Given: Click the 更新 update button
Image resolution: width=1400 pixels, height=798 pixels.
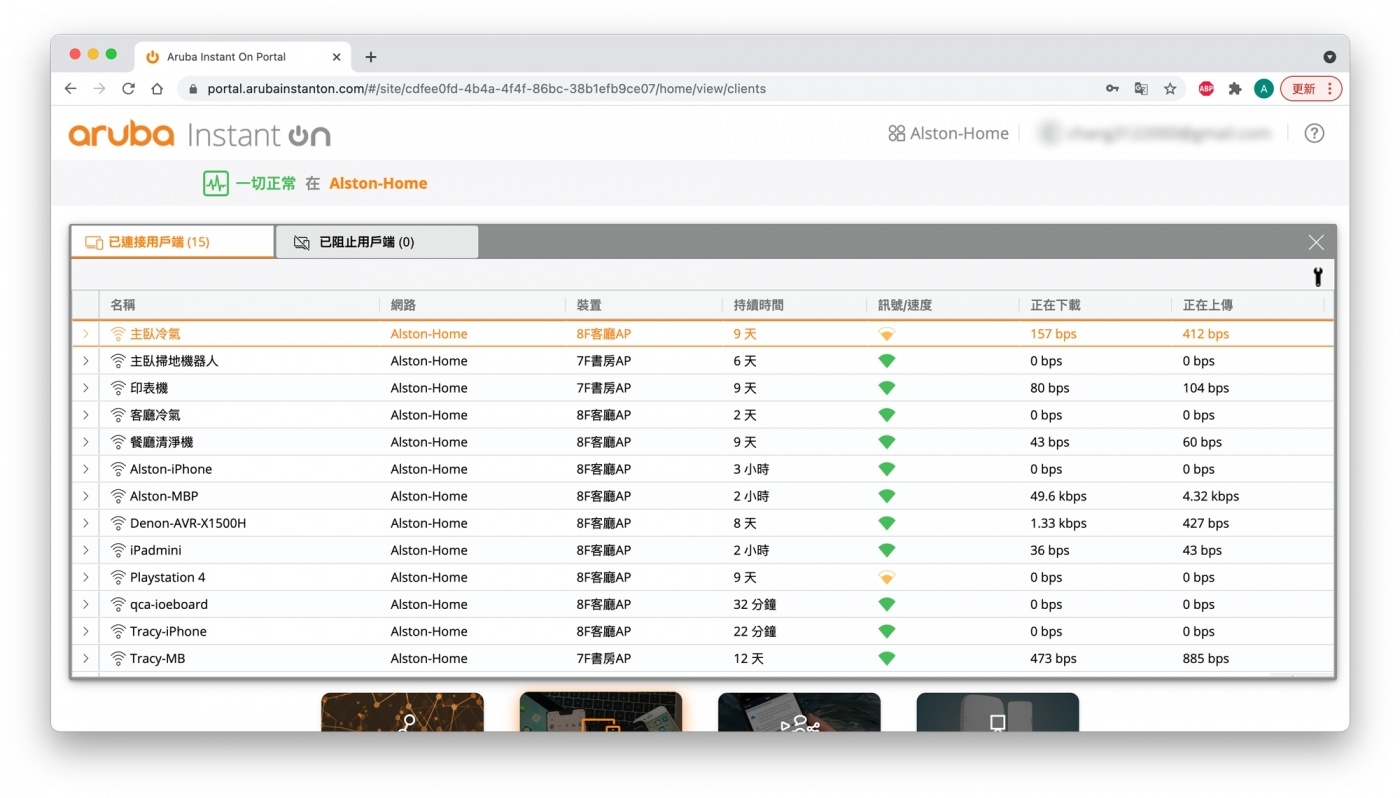Looking at the screenshot, I should pos(1311,88).
